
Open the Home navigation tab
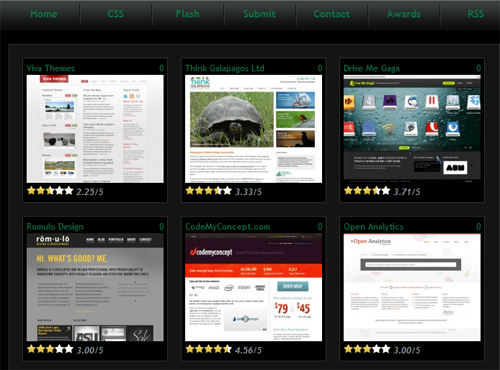coord(44,14)
